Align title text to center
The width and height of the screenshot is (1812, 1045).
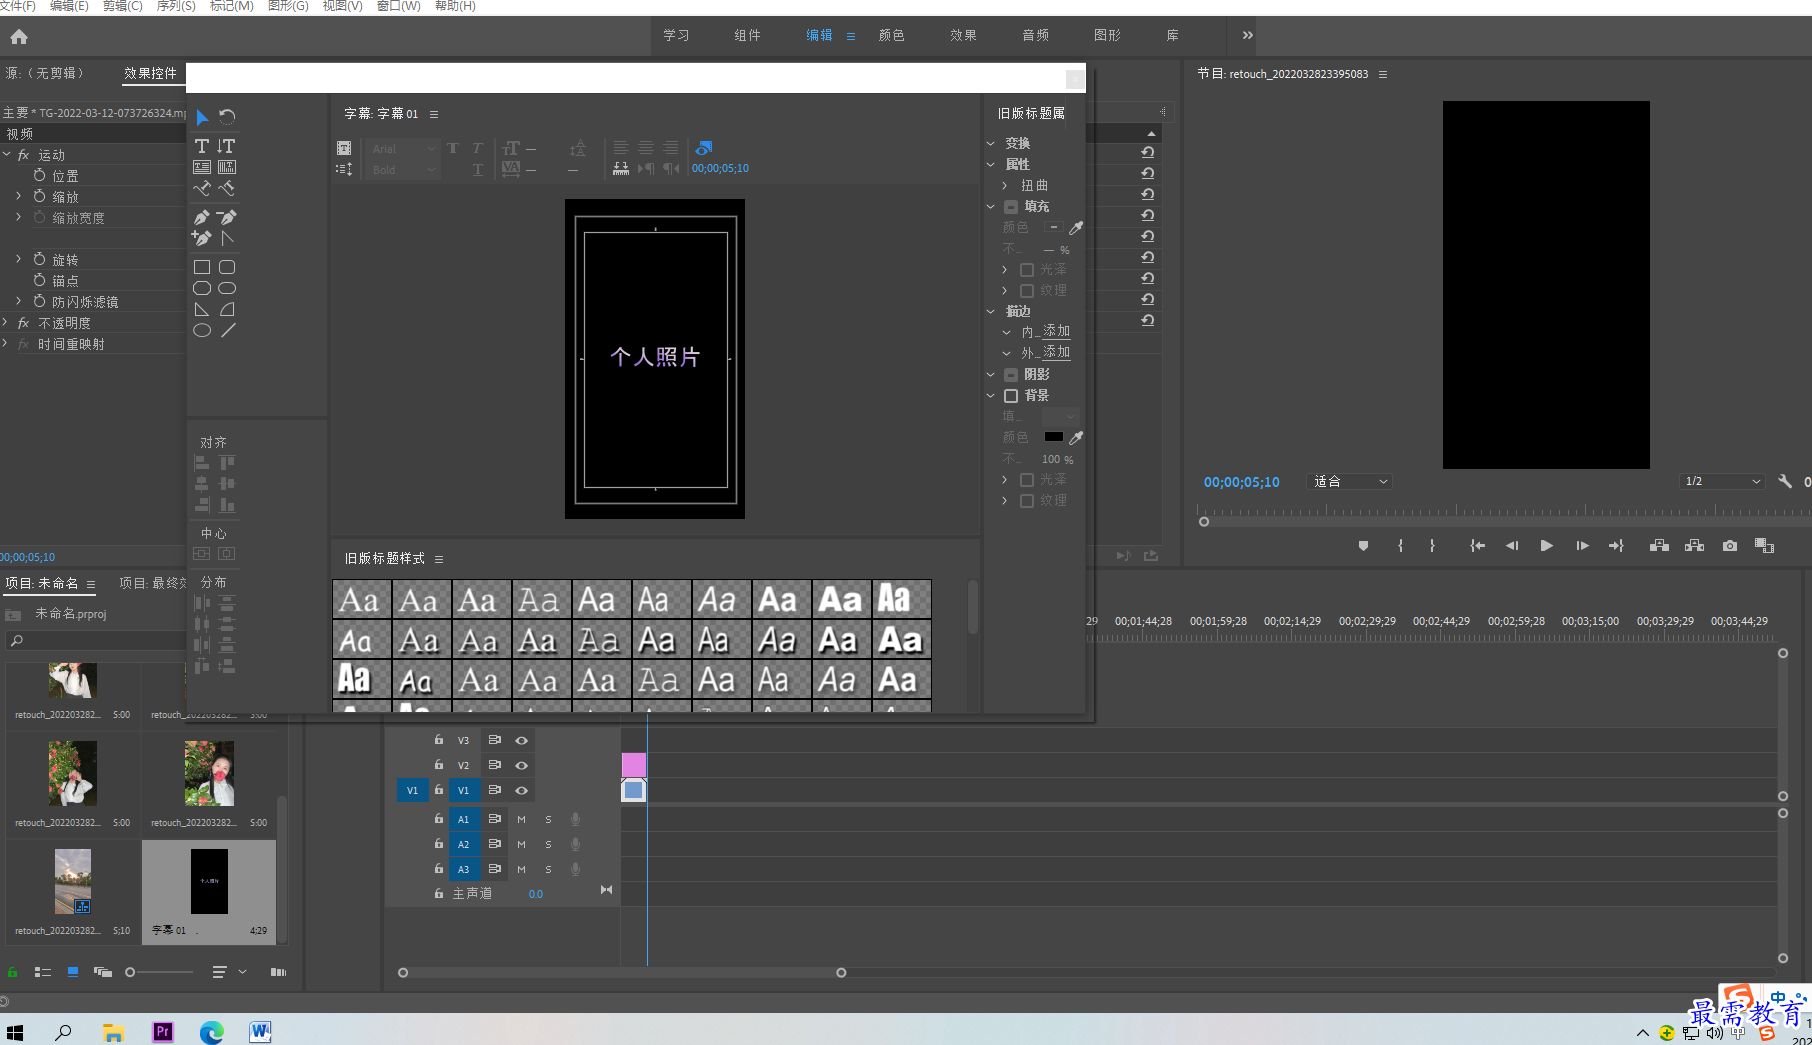tap(646, 148)
